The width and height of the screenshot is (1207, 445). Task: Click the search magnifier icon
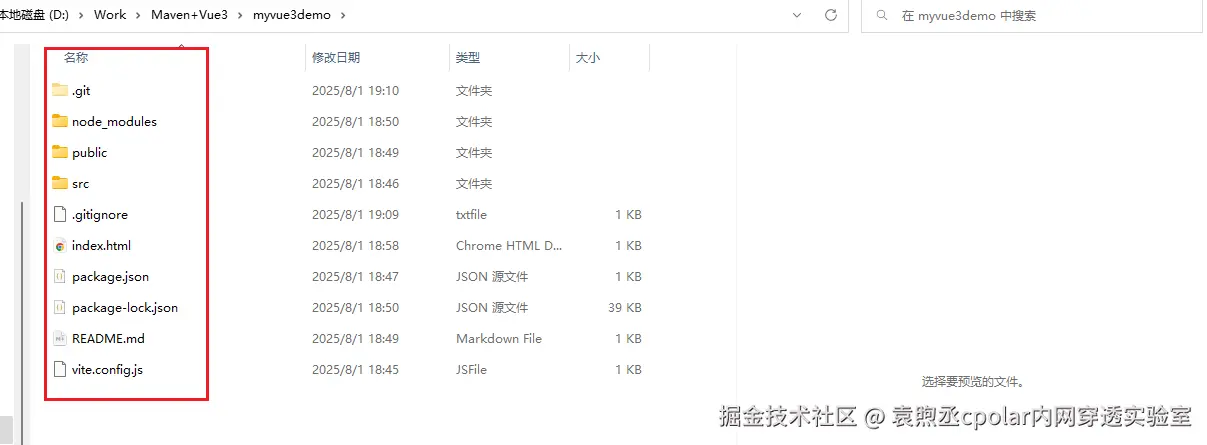(x=881, y=16)
